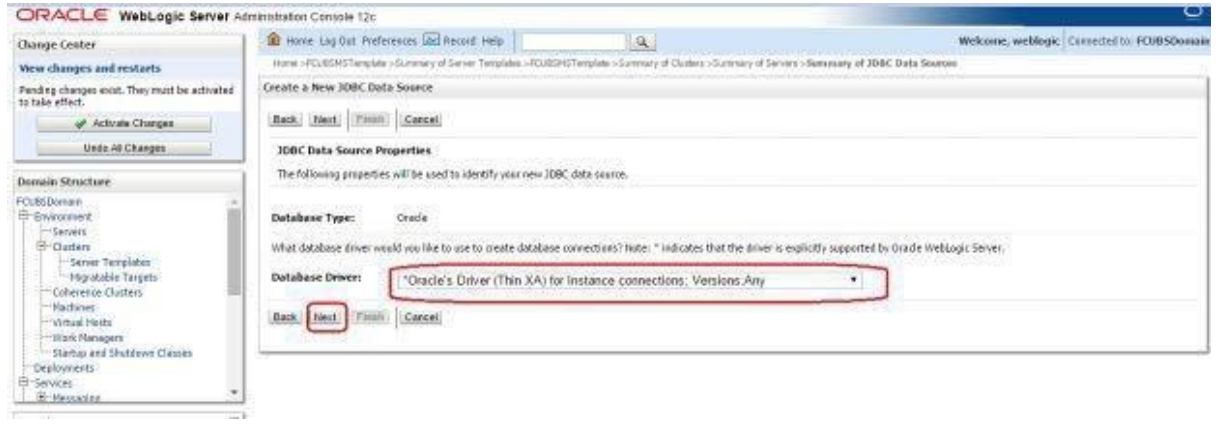Open Help in the toolbar
The width and height of the screenshot is (1216, 424).
click(x=494, y=43)
